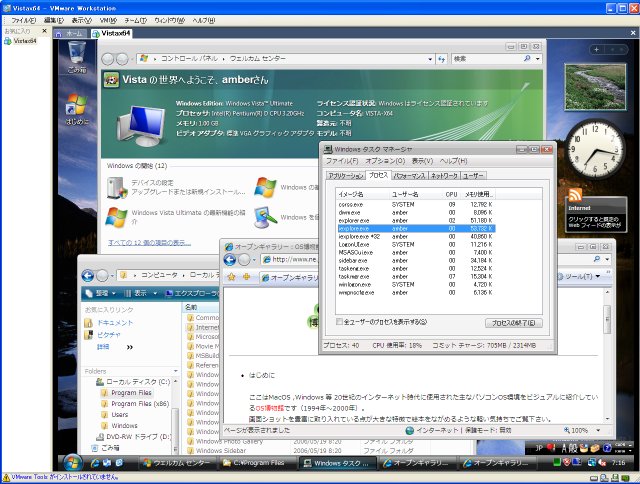
Task: Open オプション menu in Task Manager
Action: click(x=385, y=161)
